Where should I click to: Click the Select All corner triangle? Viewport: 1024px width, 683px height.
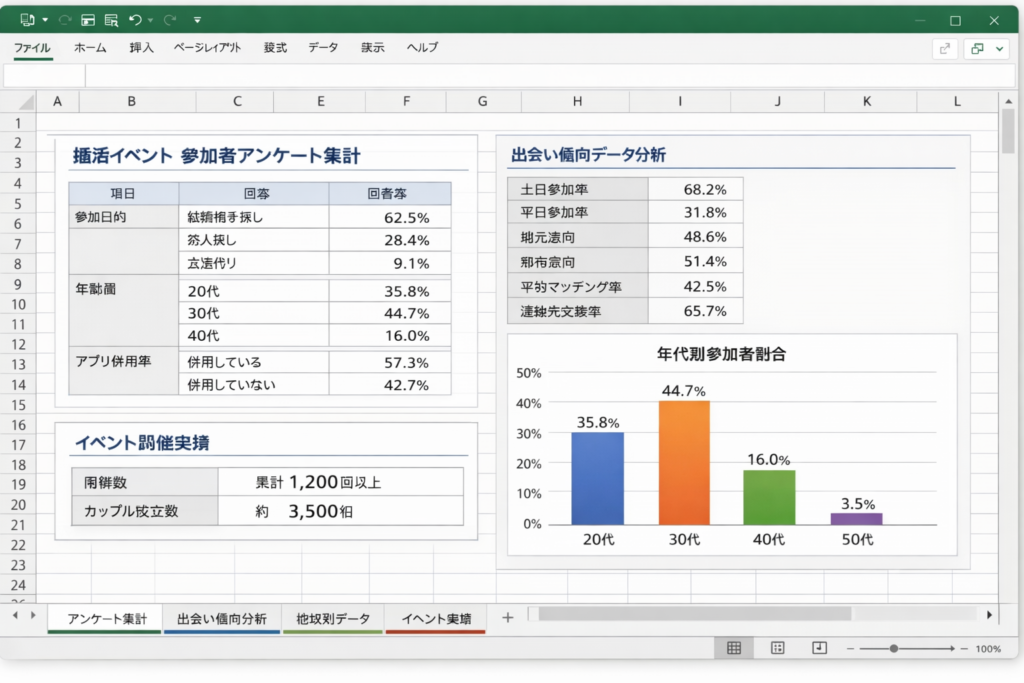[18, 101]
